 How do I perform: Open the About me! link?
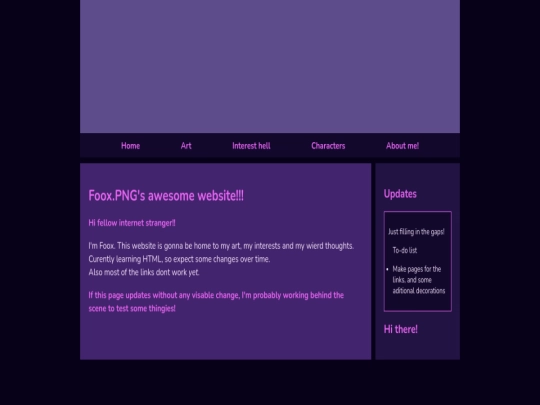(402, 146)
